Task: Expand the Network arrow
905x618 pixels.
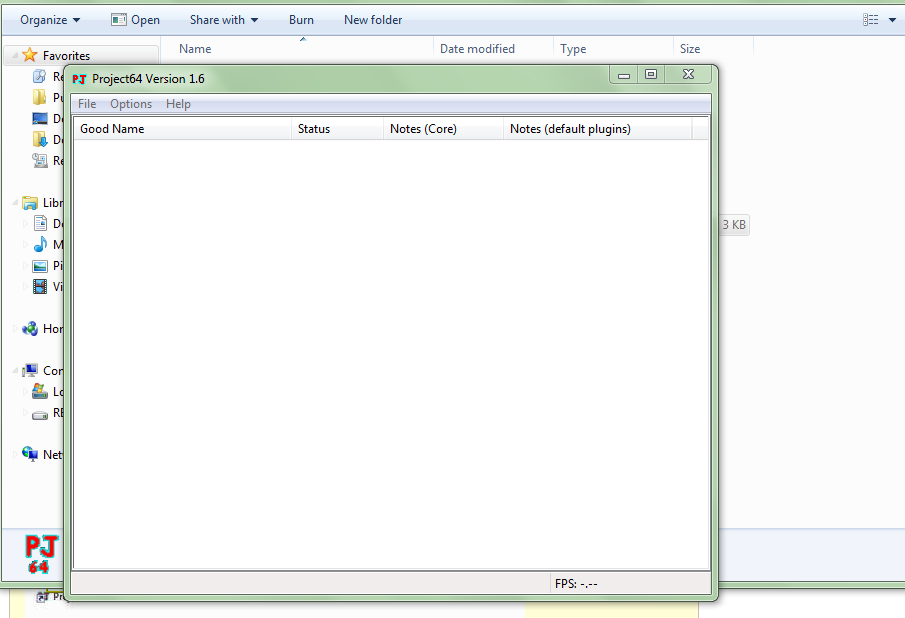Action: 15,455
